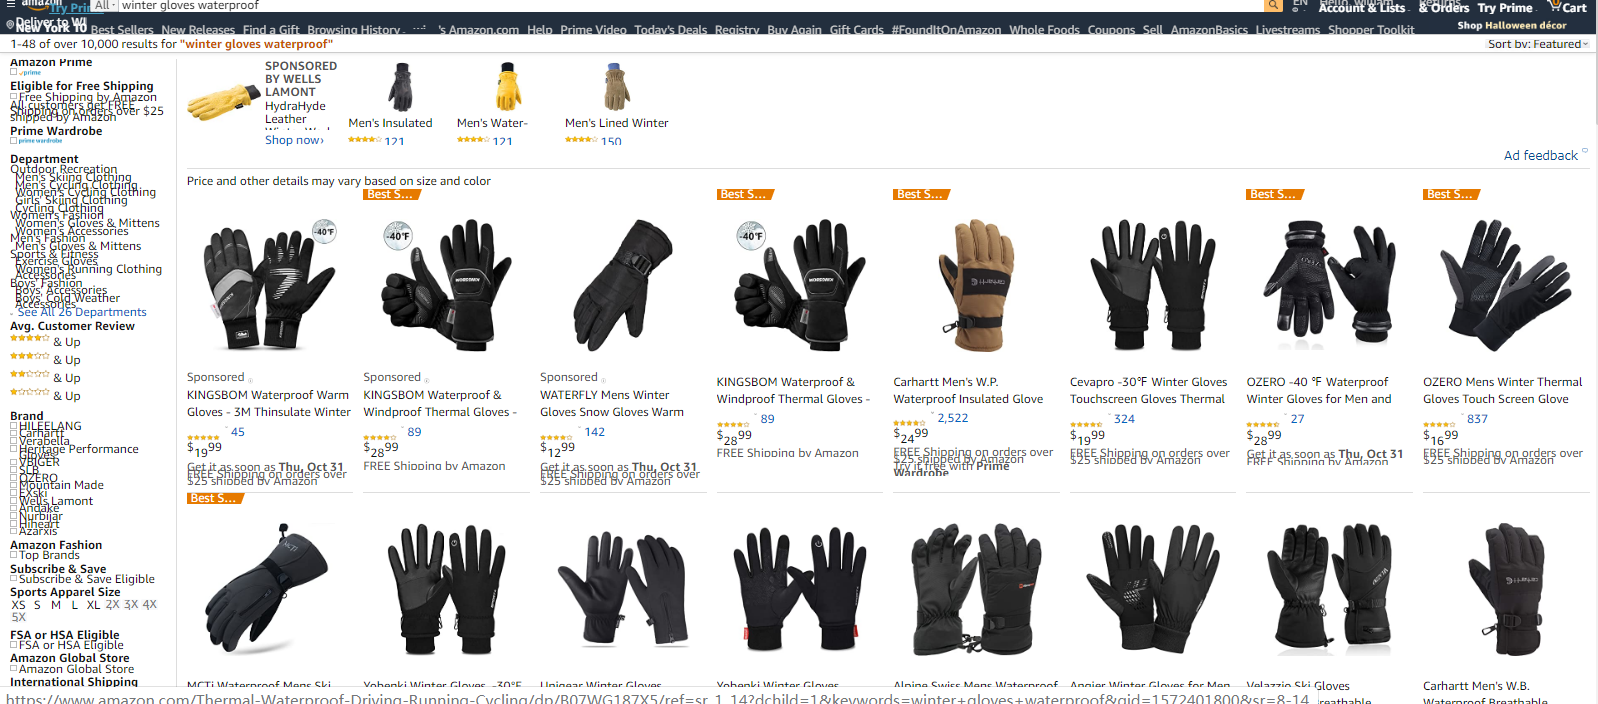Enable the Free Shipping by Amazon checkbox

(14, 97)
